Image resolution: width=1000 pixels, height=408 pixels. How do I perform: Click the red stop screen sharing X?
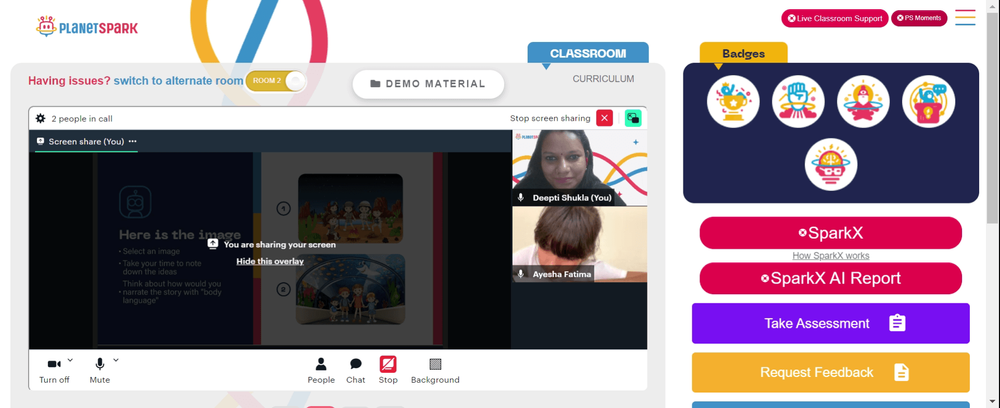[604, 118]
